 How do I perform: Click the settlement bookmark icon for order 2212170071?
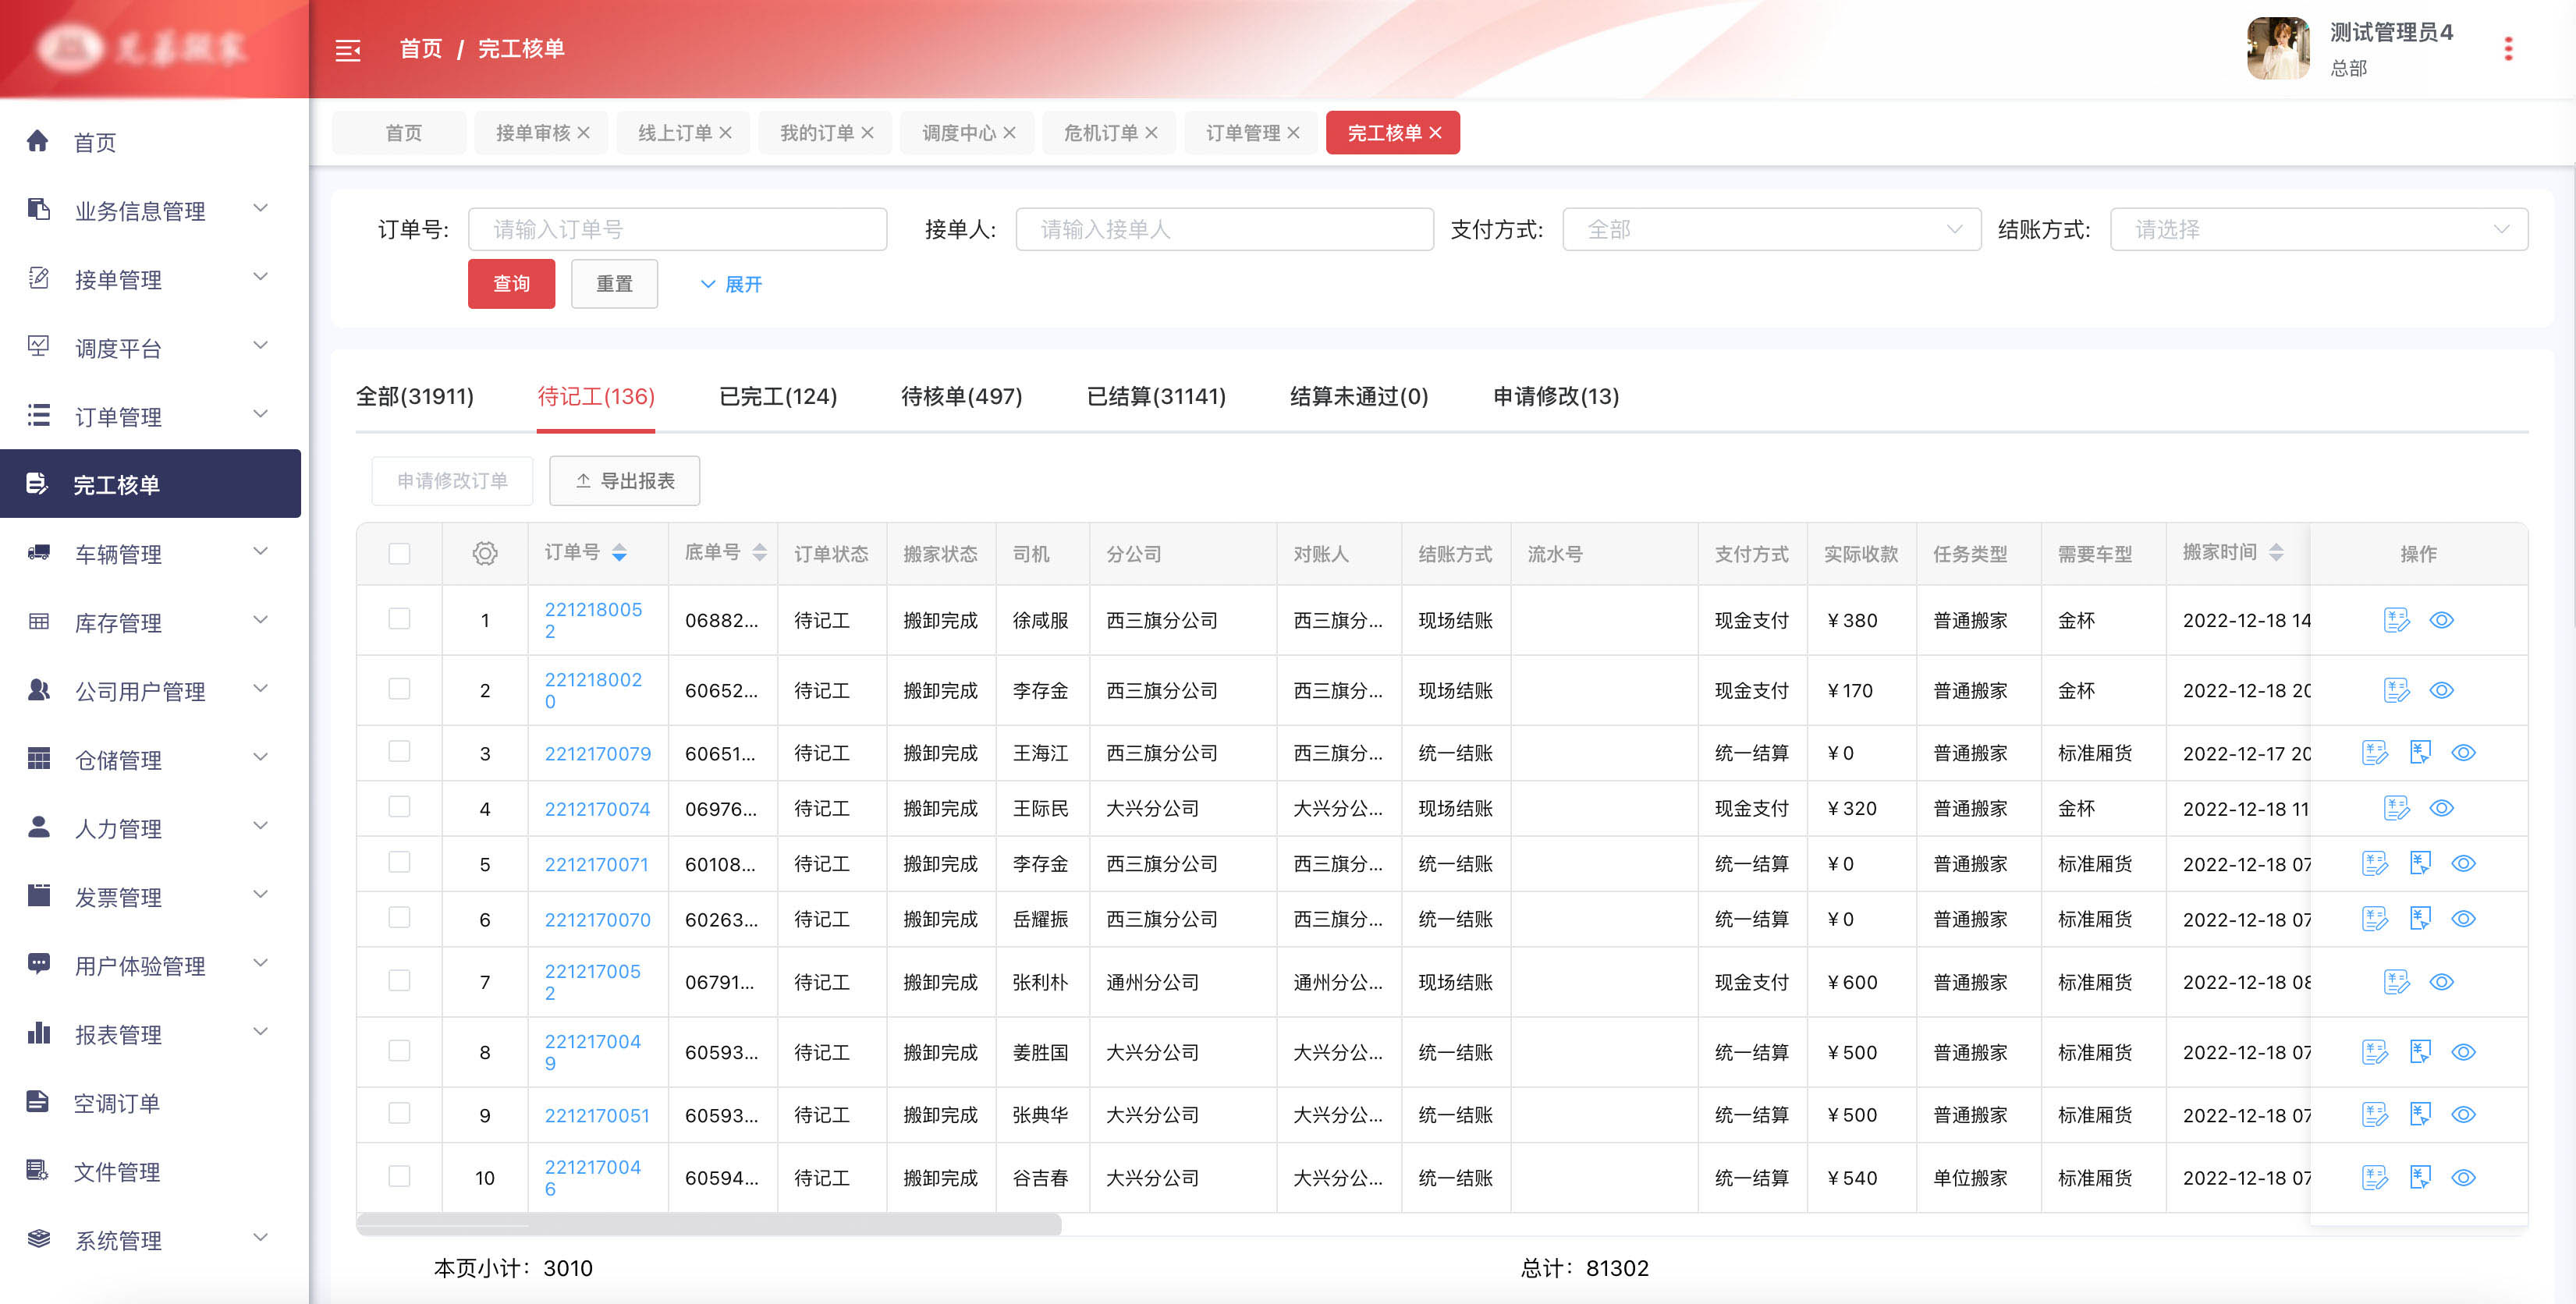point(2419,863)
